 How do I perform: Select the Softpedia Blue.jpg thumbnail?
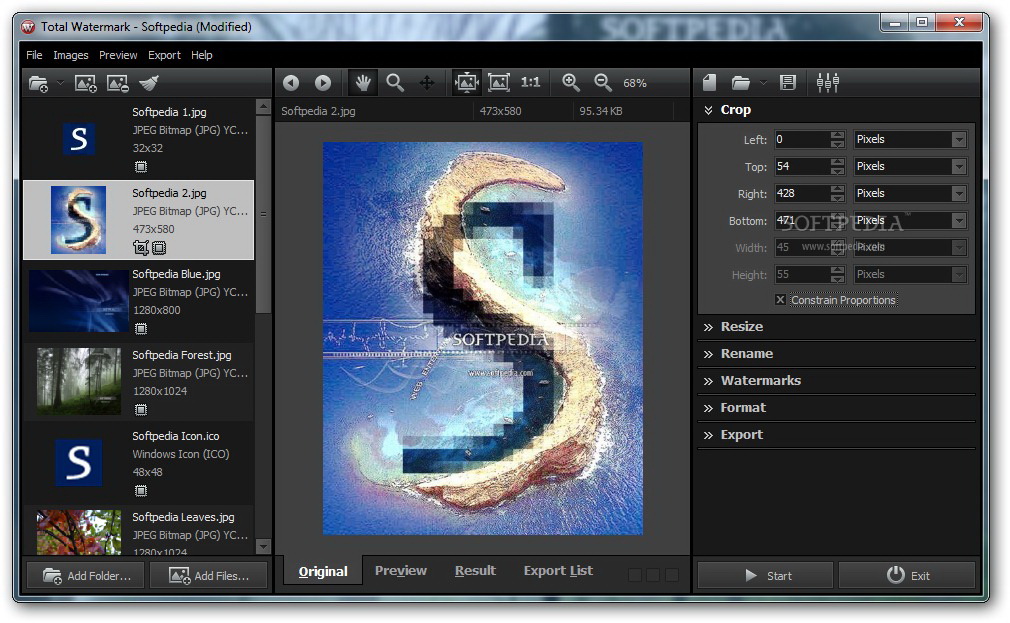tap(79, 302)
